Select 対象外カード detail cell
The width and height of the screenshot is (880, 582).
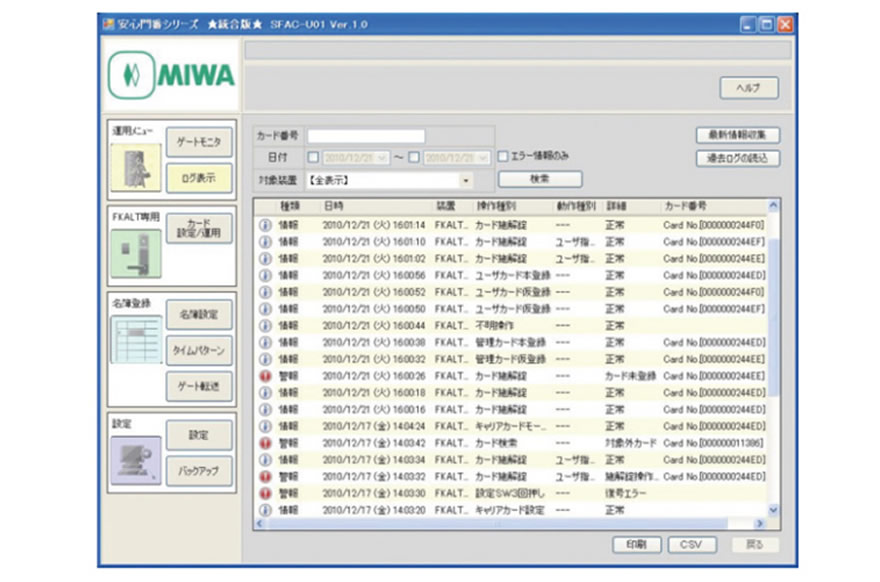630,443
